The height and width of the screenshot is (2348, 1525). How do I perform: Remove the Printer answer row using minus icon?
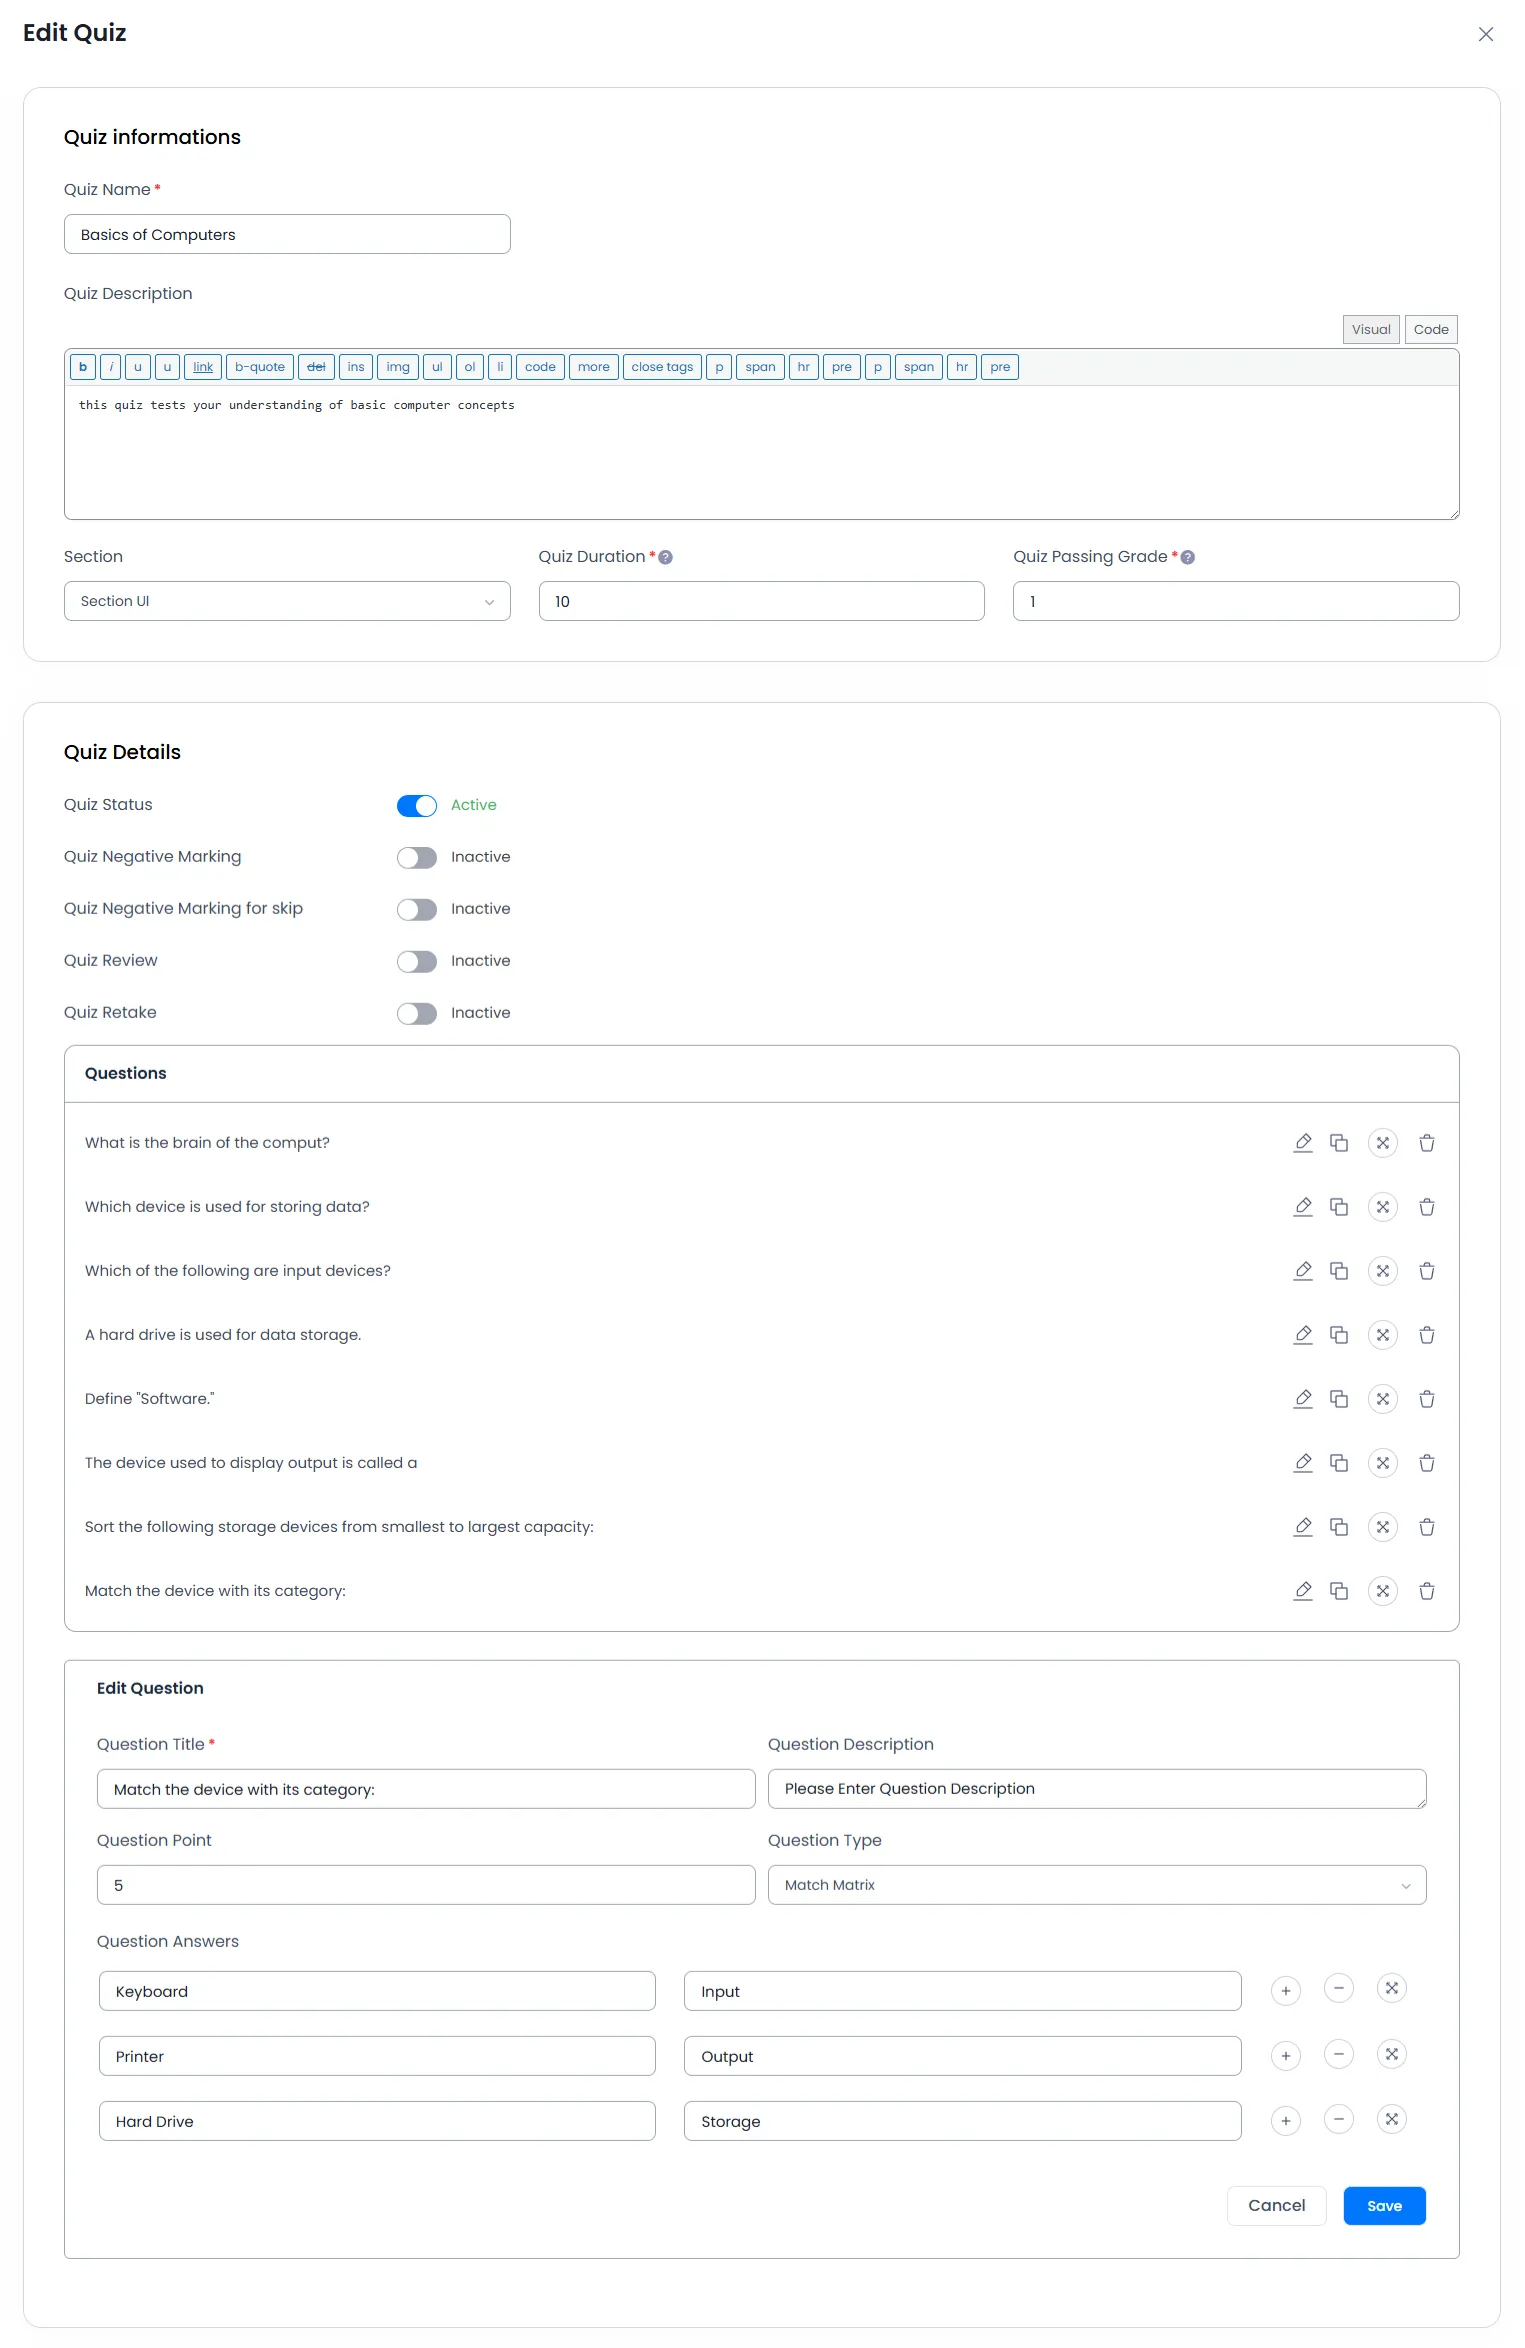click(1339, 2055)
